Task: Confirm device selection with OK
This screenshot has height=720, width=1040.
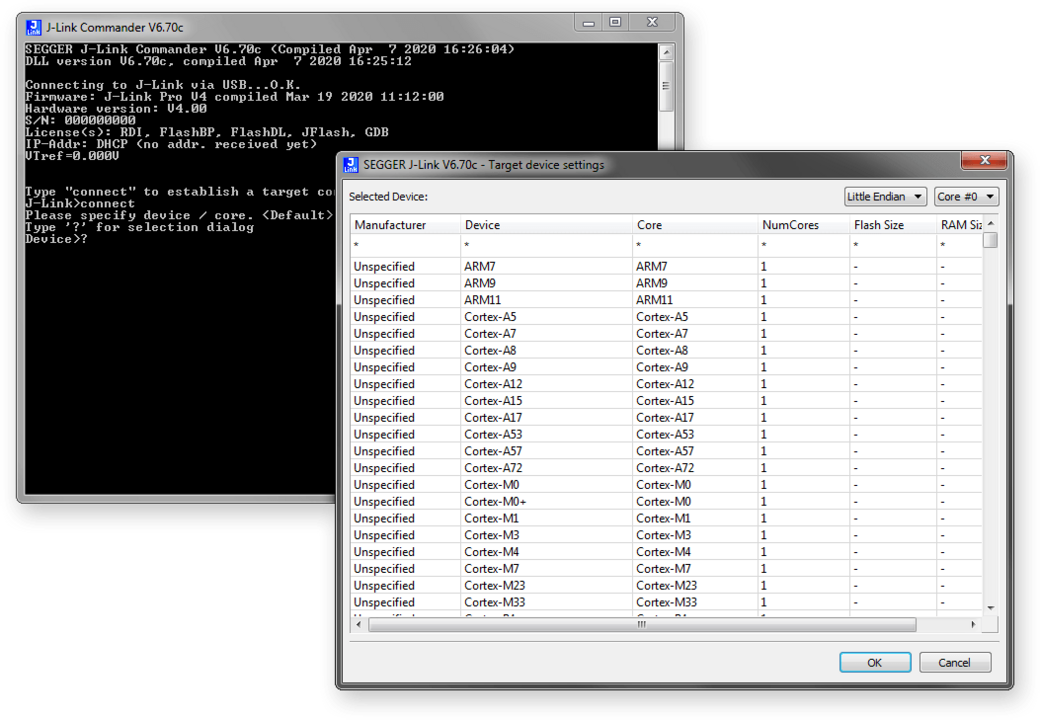Action: tap(875, 662)
